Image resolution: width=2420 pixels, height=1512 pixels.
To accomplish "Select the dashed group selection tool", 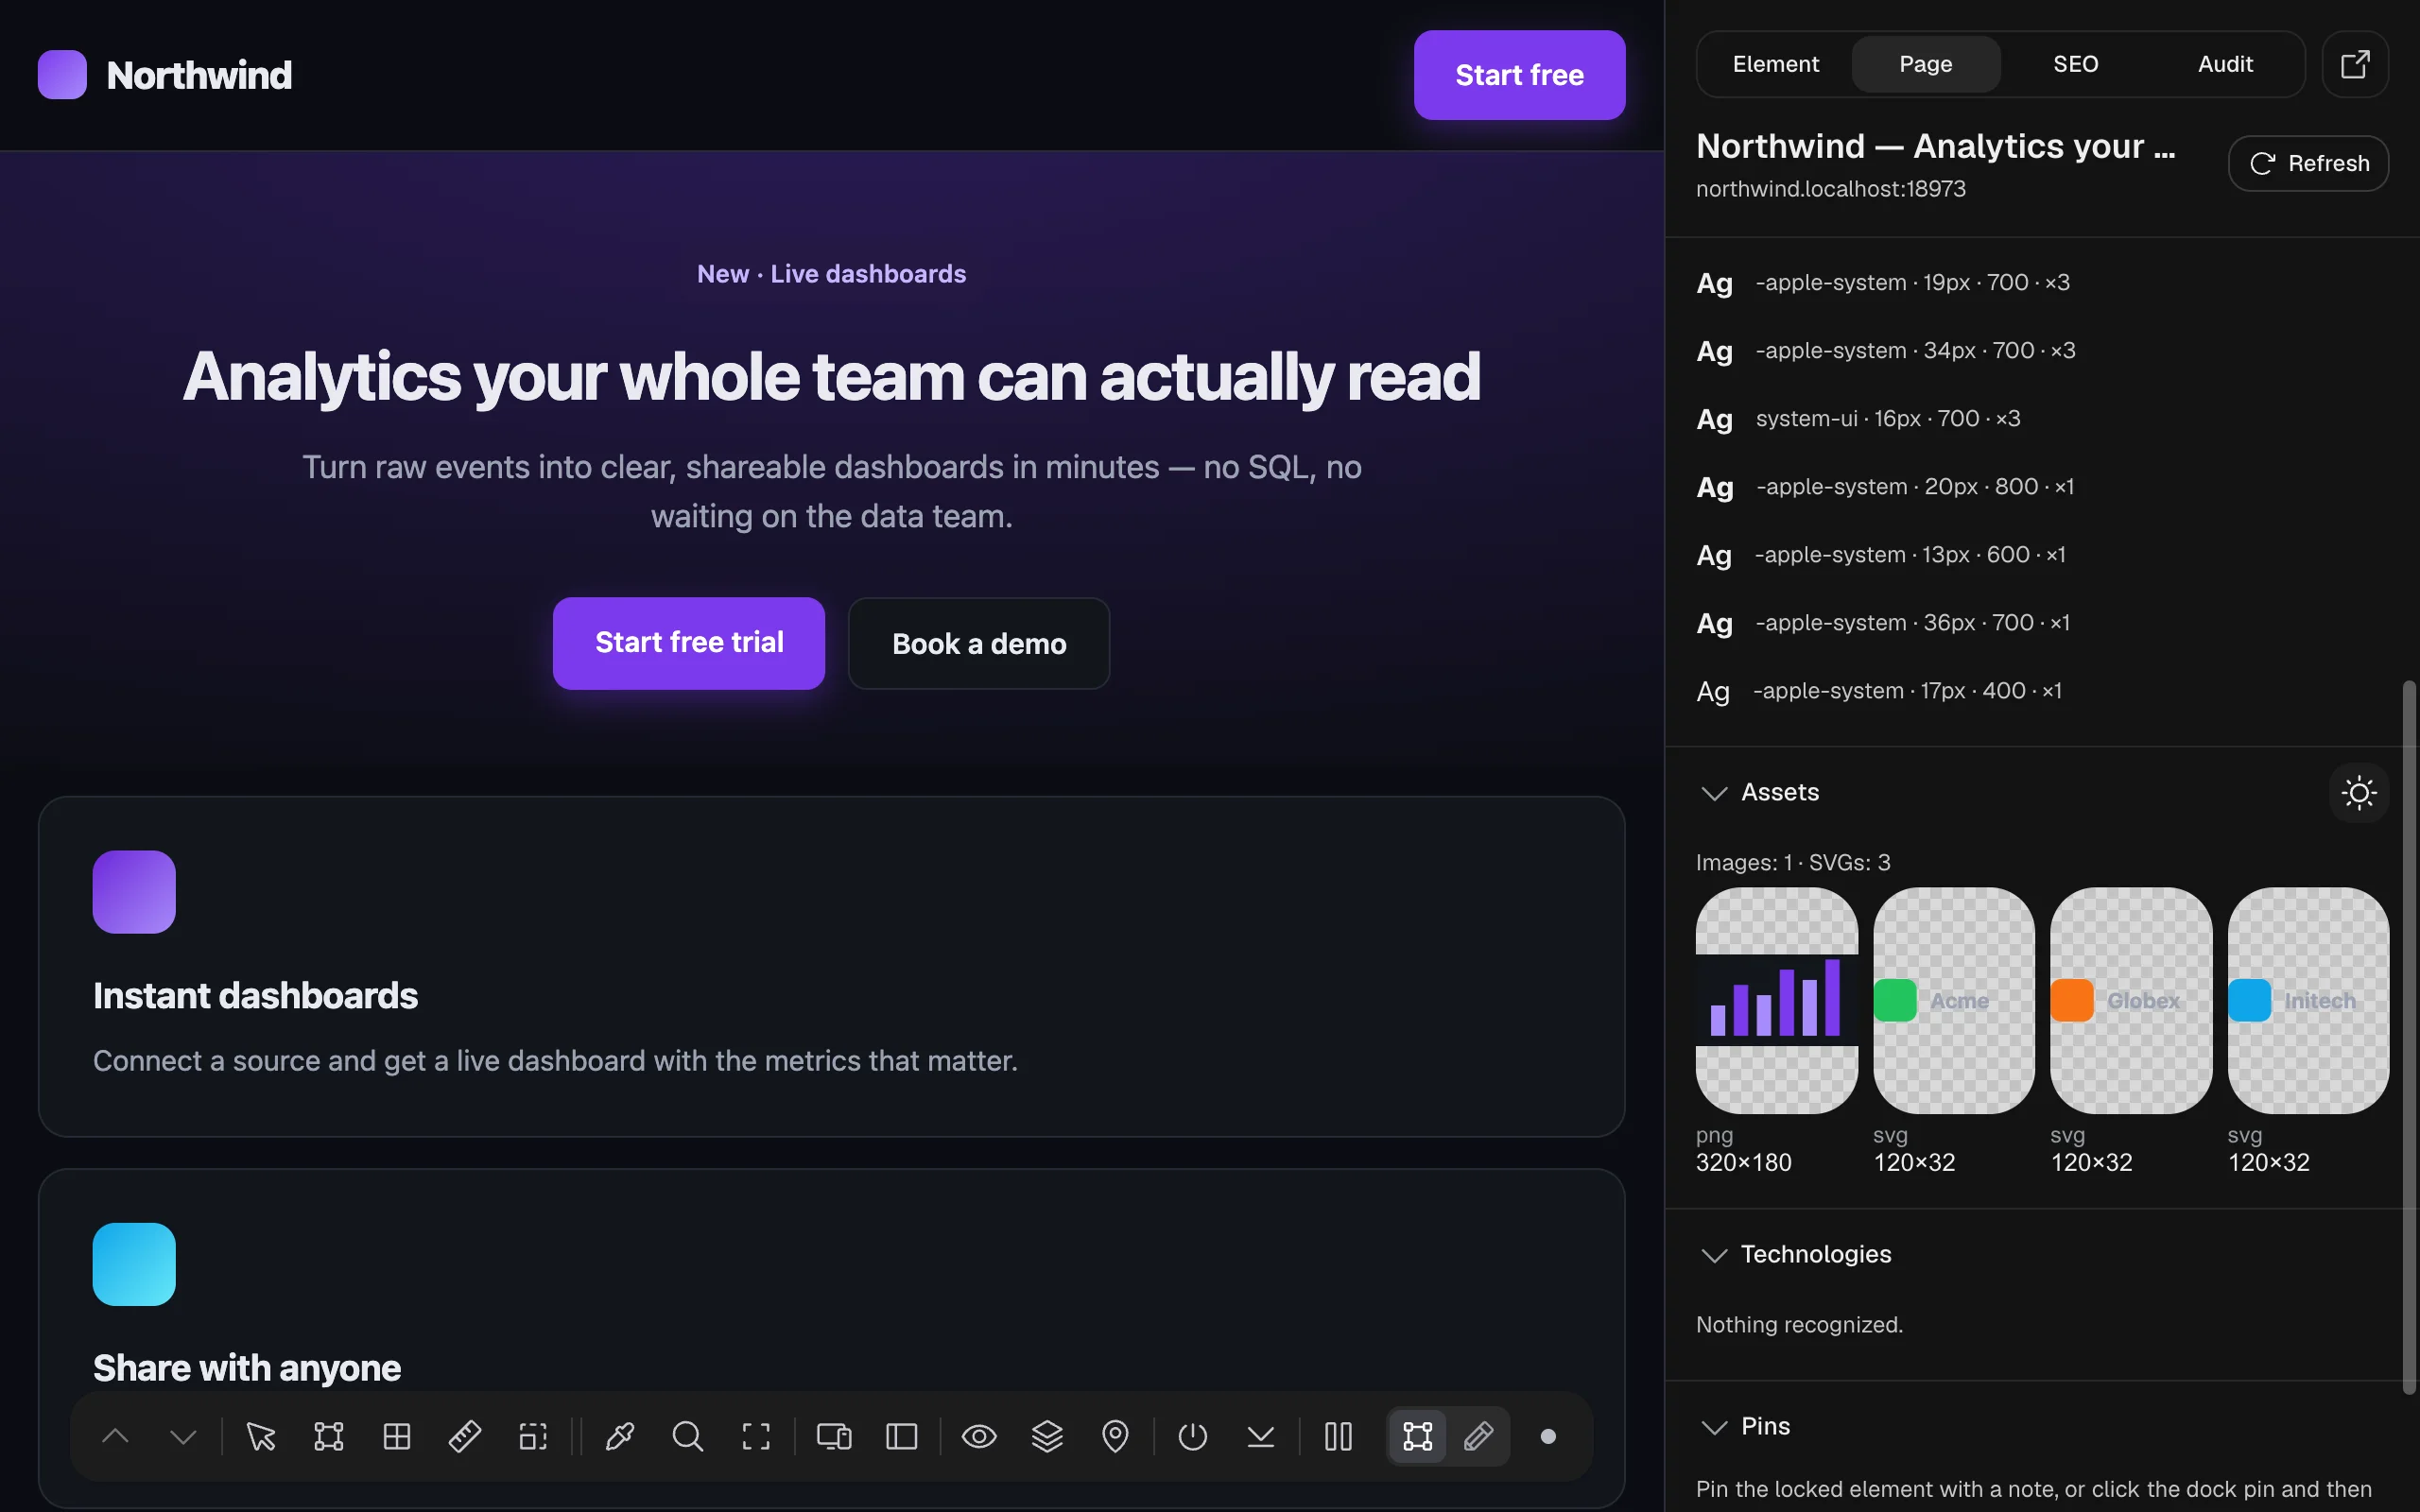I will [x=533, y=1437].
